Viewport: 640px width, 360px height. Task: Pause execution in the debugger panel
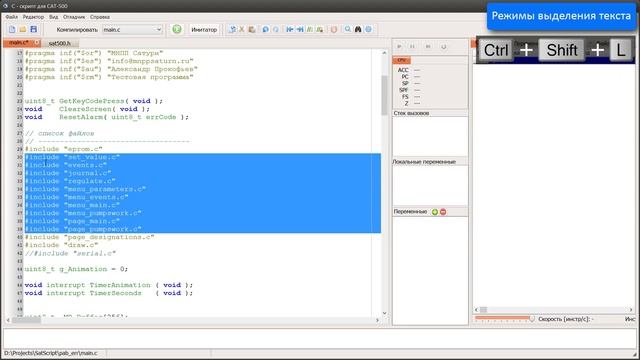tap(412, 47)
